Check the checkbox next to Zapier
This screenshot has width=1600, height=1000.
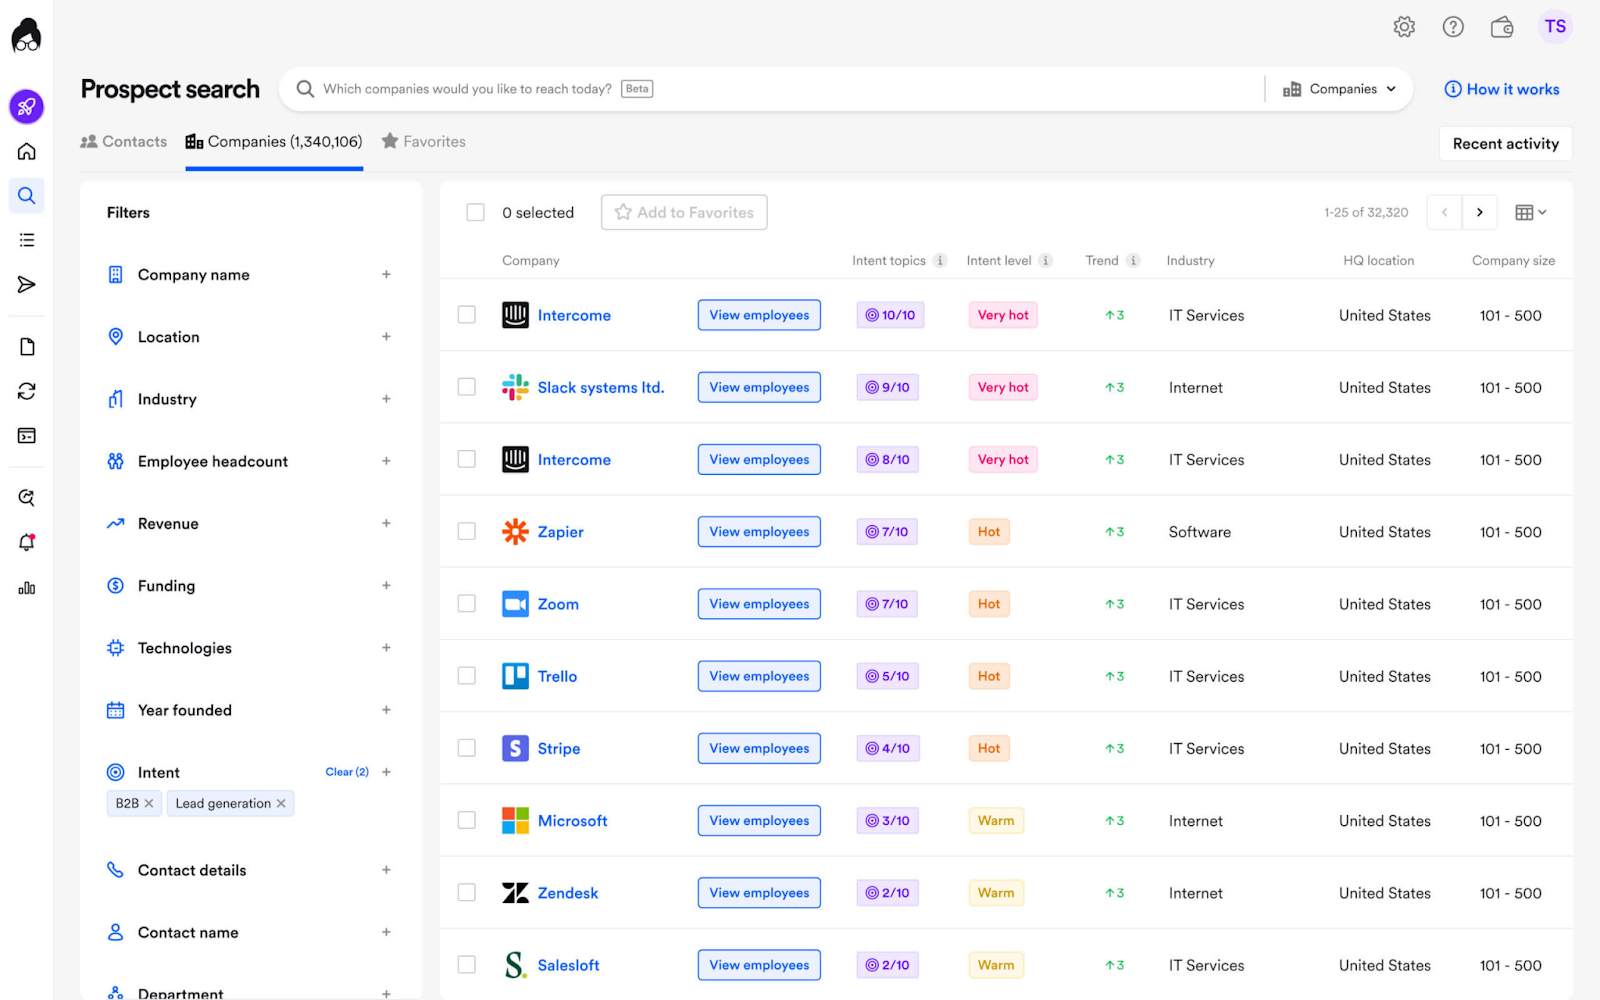466,531
